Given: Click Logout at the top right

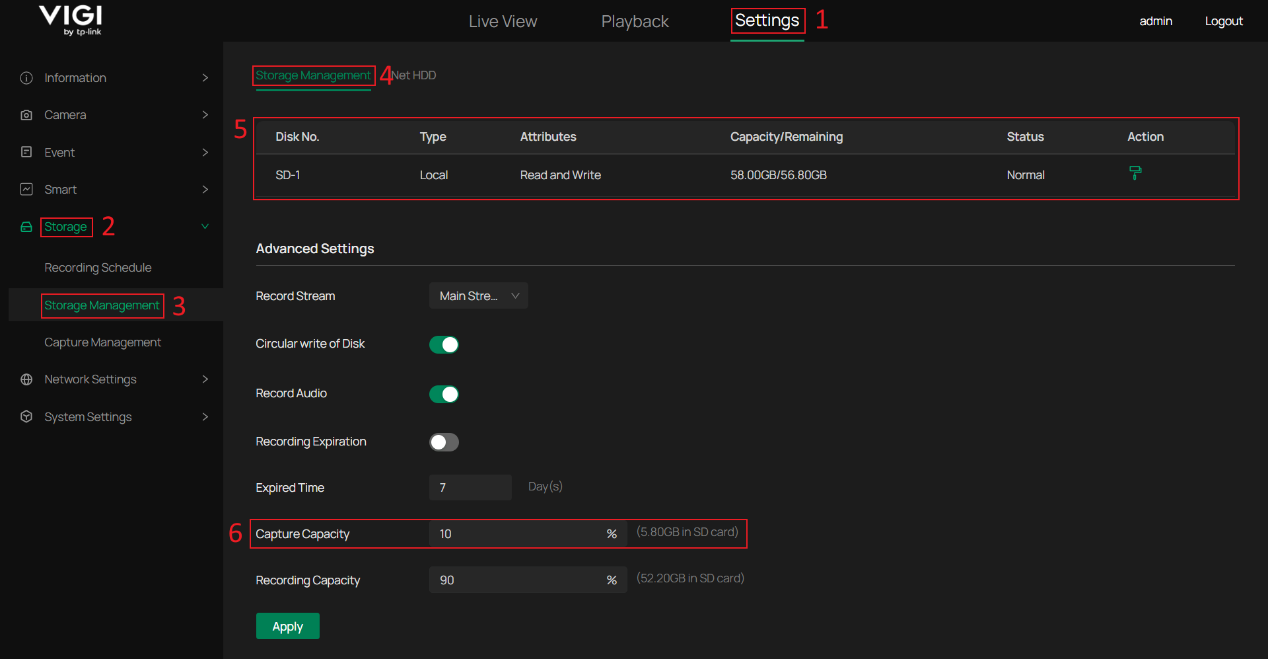Looking at the screenshot, I should pyautogui.click(x=1223, y=20).
